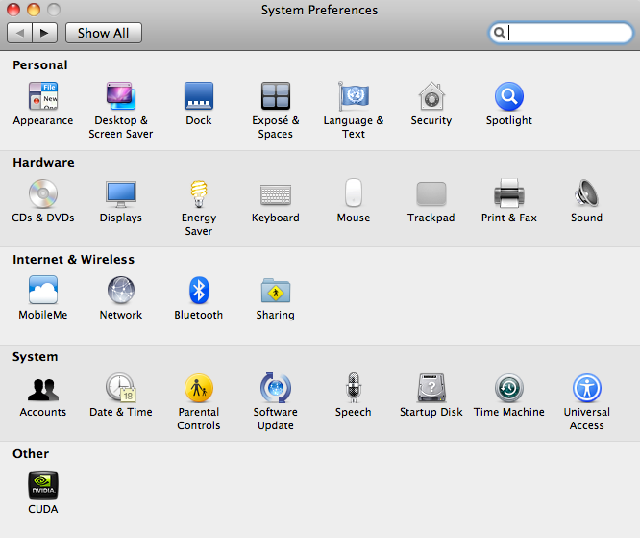Open Time Machine preferences
This screenshot has height=538, width=640.
pyautogui.click(x=509, y=389)
